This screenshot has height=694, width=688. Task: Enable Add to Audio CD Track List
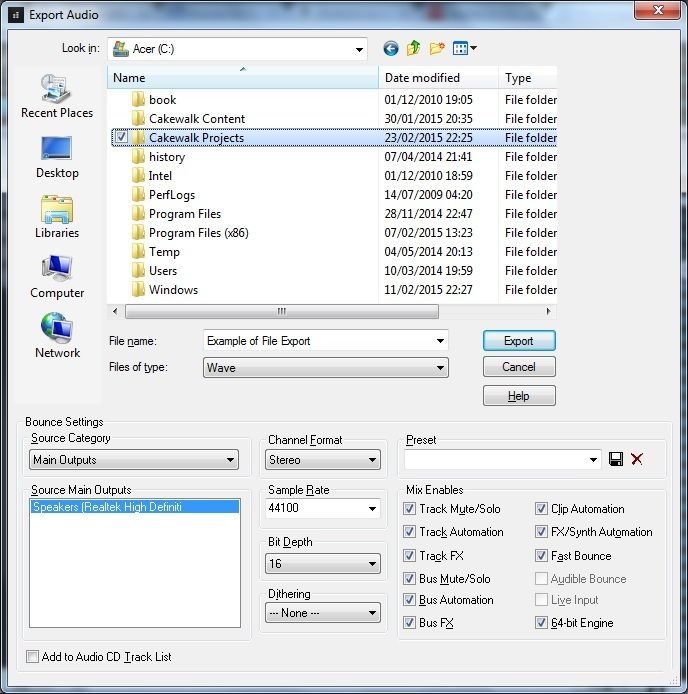[x=33, y=657]
